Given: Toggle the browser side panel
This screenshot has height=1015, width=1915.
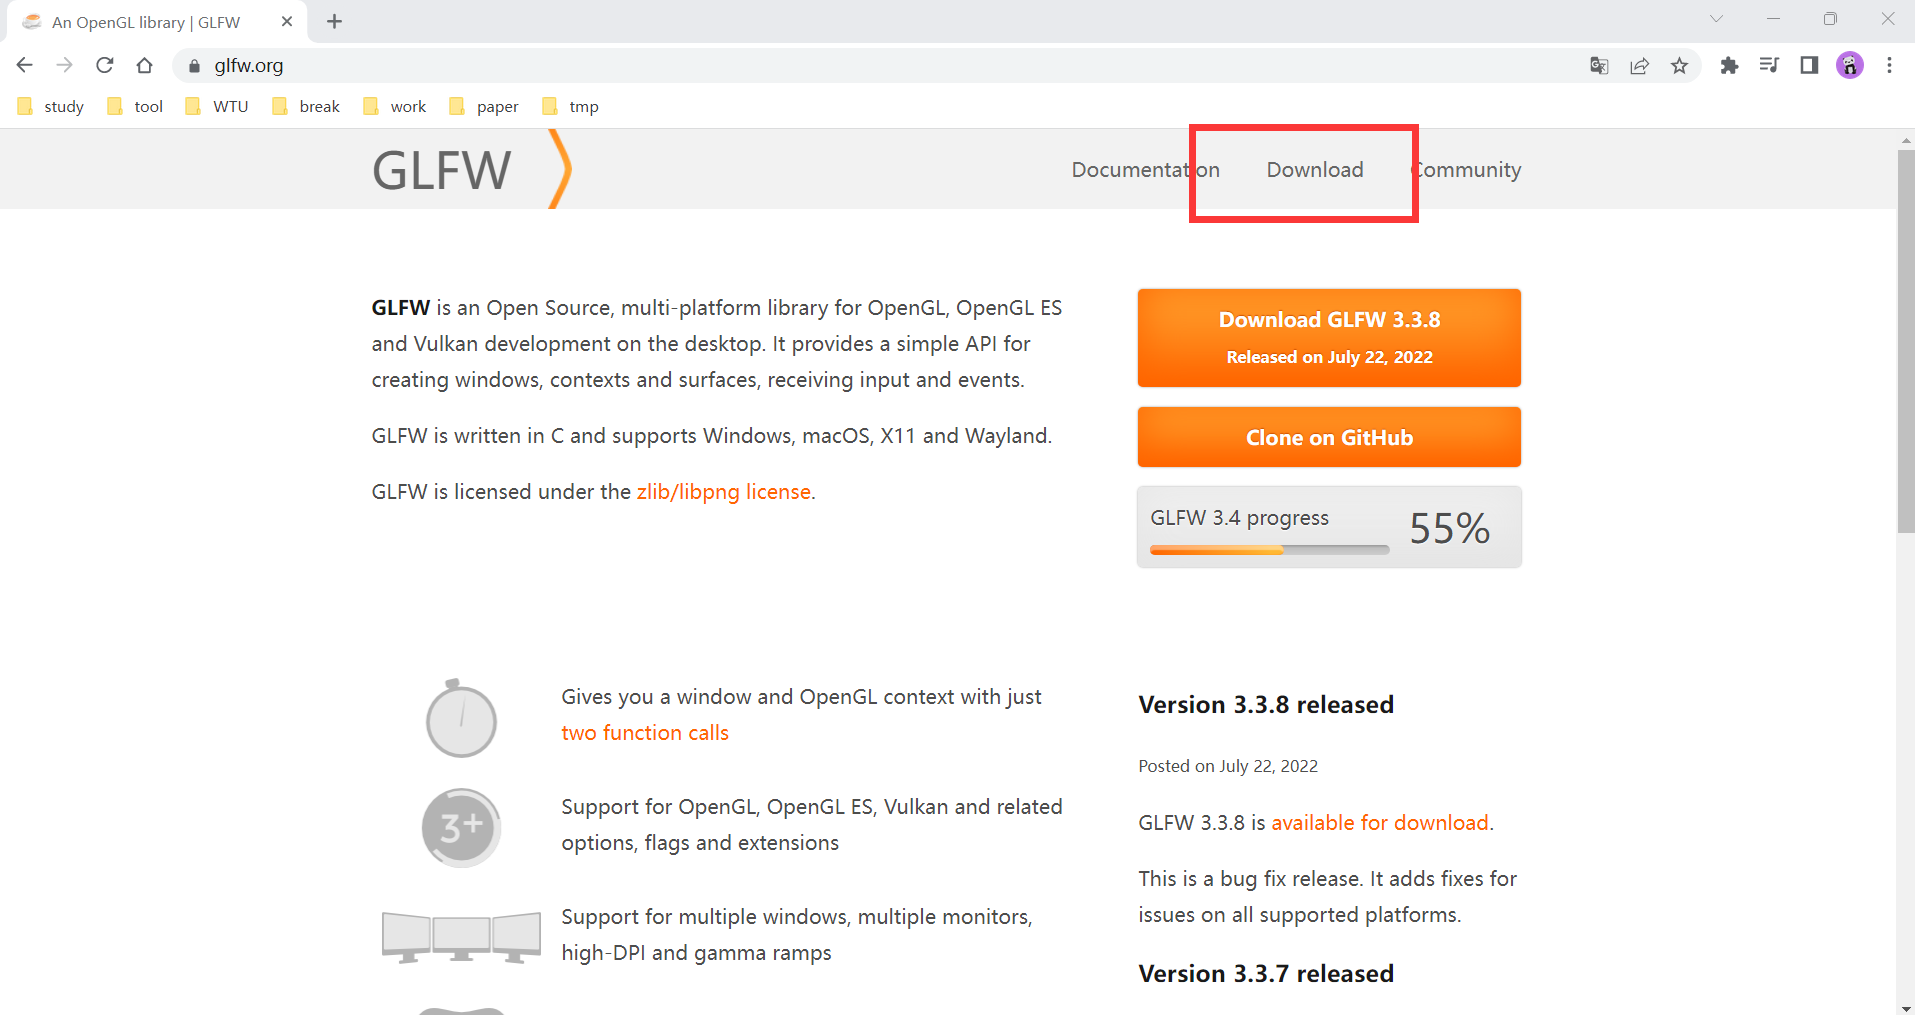Looking at the screenshot, I should pos(1809,66).
